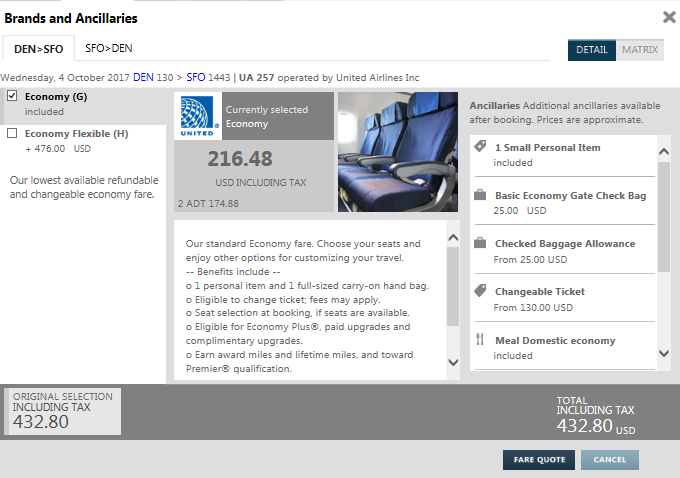Viewport: 680px width, 478px height.
Task: Click the fare description scroll up arrow
Action: (453, 238)
